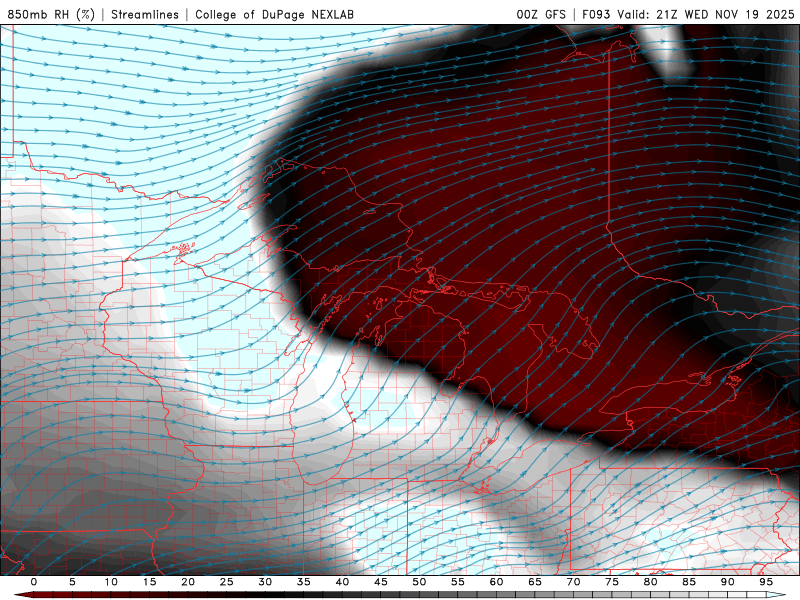The width and height of the screenshot is (800, 600).
Task: Click the "70" tick label on the RH scale
Action: [573, 582]
